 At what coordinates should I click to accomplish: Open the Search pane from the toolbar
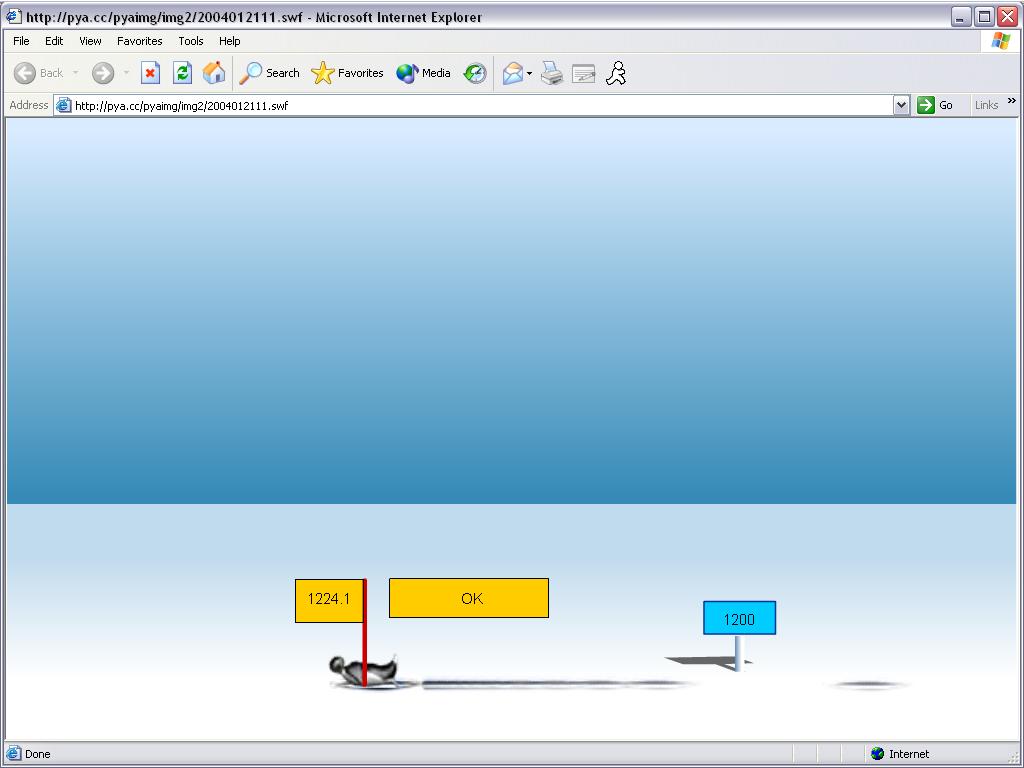coord(270,73)
